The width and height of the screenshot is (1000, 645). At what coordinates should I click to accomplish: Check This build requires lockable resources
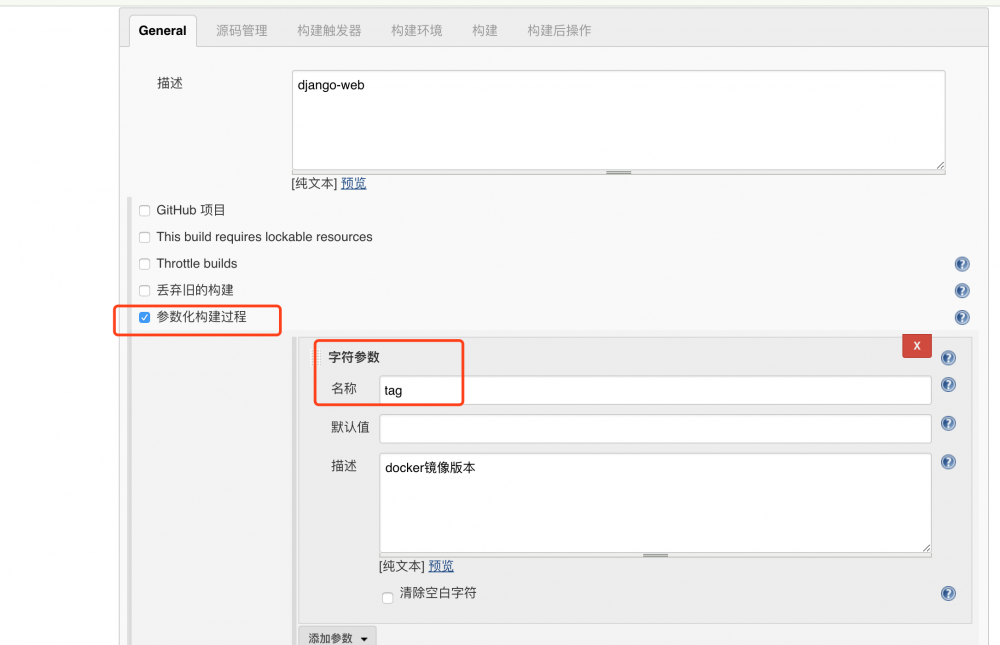144,237
